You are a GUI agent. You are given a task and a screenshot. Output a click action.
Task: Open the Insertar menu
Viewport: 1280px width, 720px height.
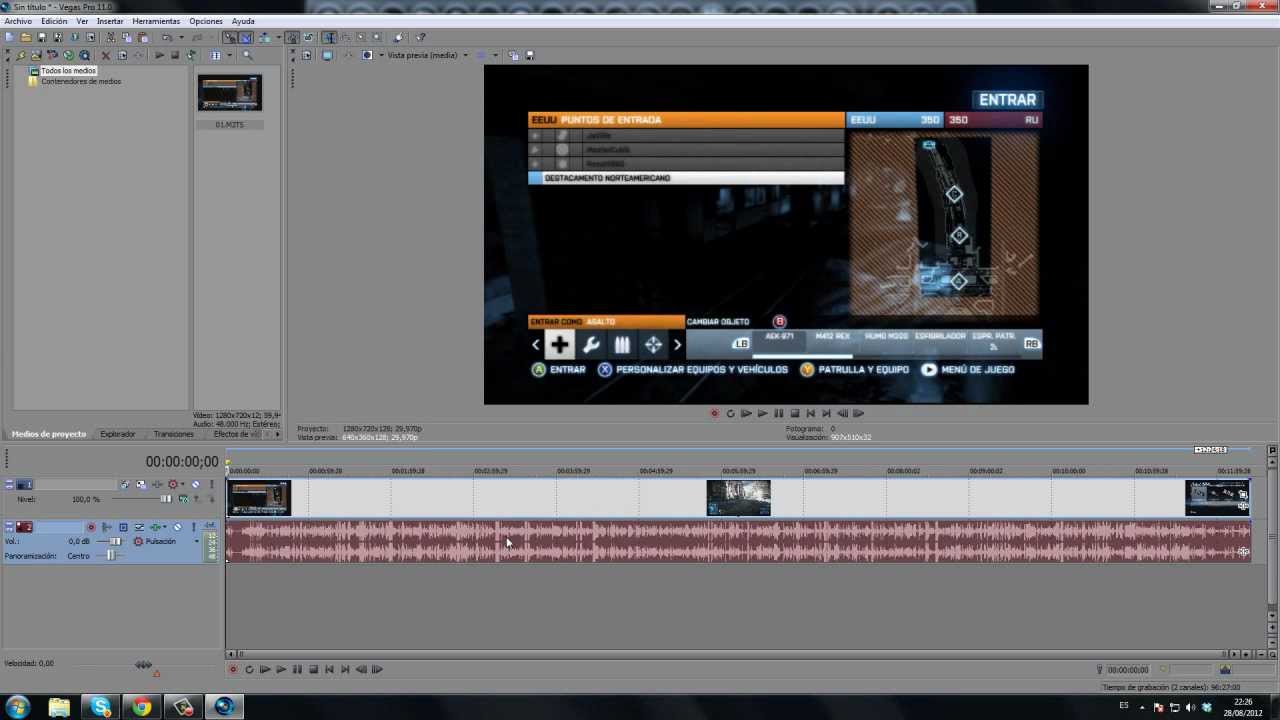110,21
